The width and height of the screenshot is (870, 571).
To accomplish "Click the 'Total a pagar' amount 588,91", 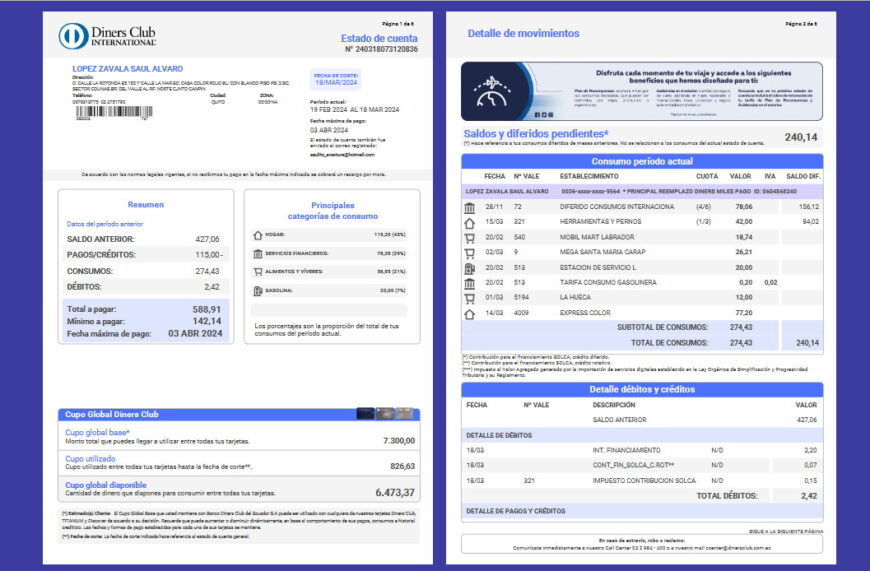I will pos(206,309).
